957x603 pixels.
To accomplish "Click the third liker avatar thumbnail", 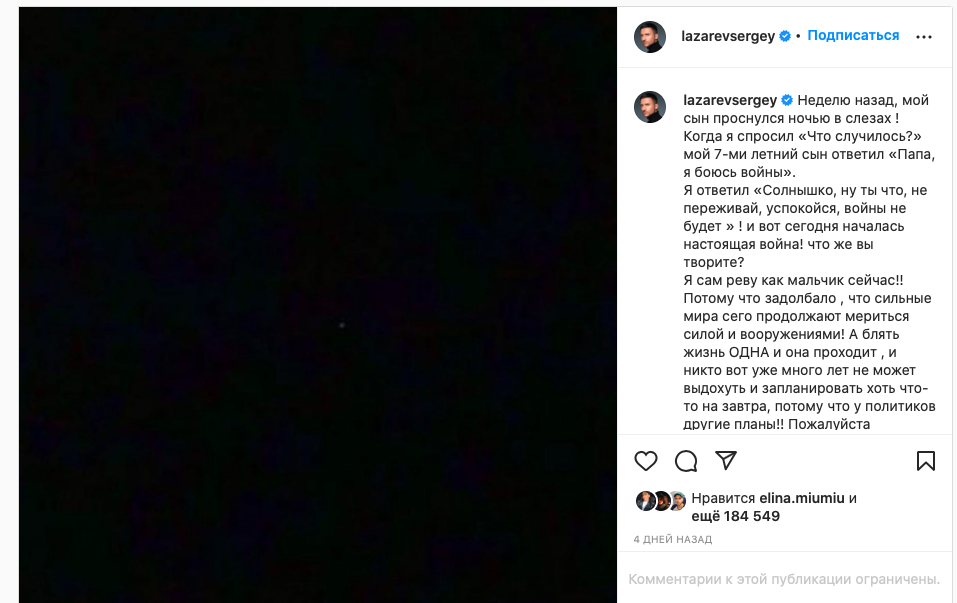I will point(677,501).
